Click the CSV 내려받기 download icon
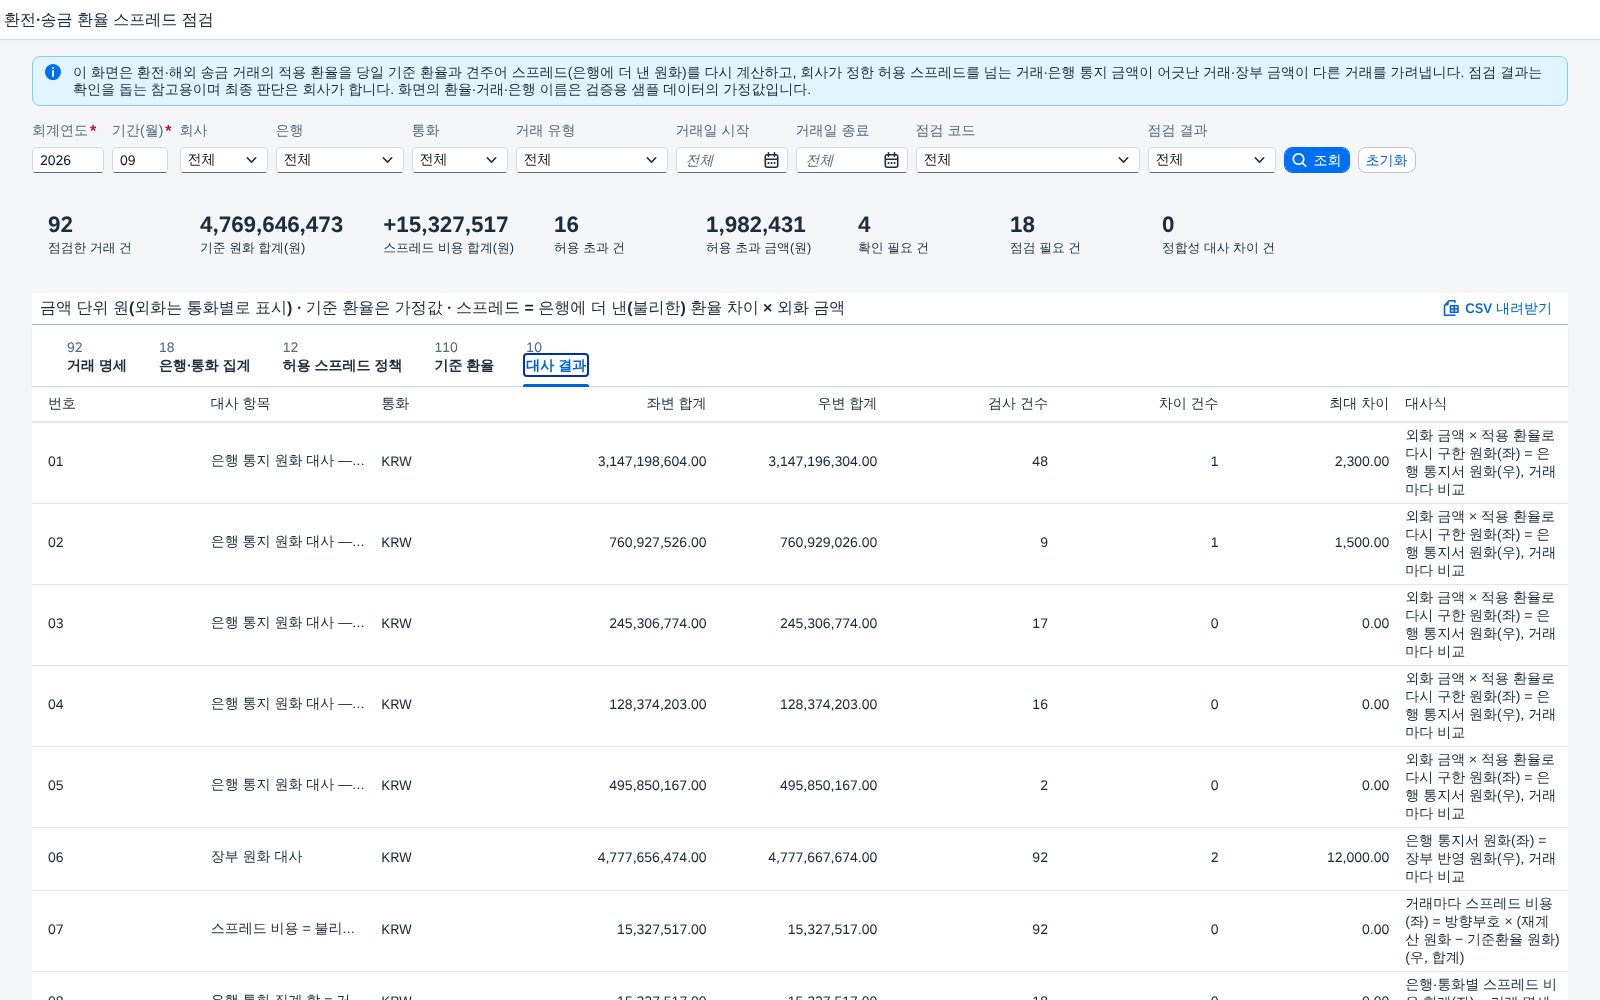This screenshot has width=1600, height=1000. (x=1451, y=308)
